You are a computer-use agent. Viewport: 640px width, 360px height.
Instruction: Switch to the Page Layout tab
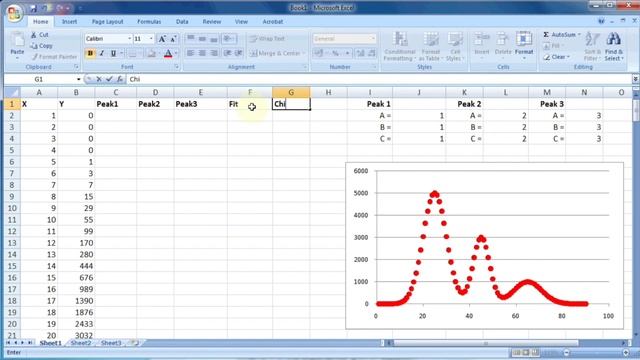point(107,22)
